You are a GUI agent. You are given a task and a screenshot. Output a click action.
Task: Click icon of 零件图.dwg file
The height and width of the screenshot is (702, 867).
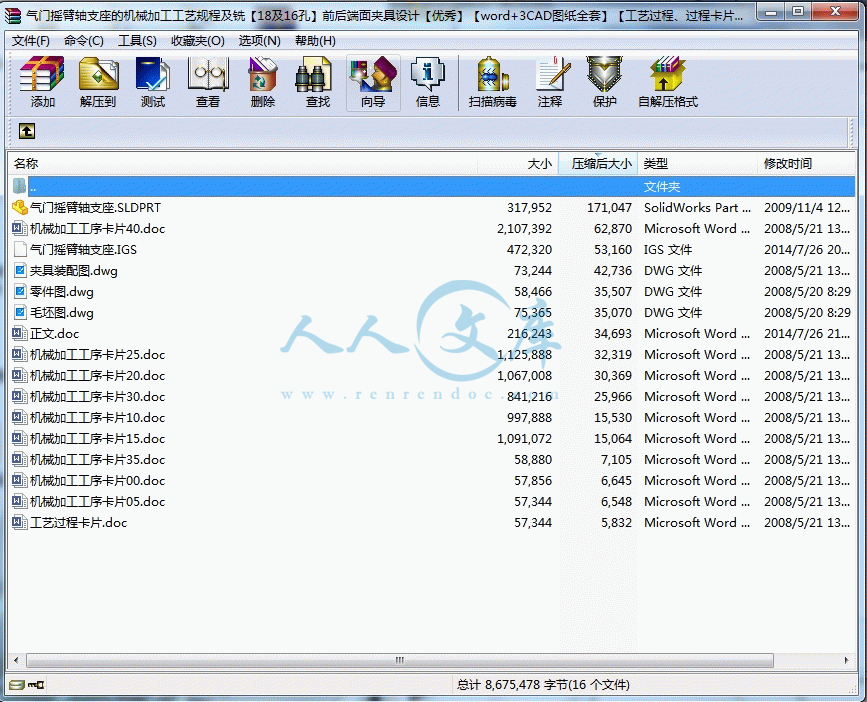coord(20,291)
